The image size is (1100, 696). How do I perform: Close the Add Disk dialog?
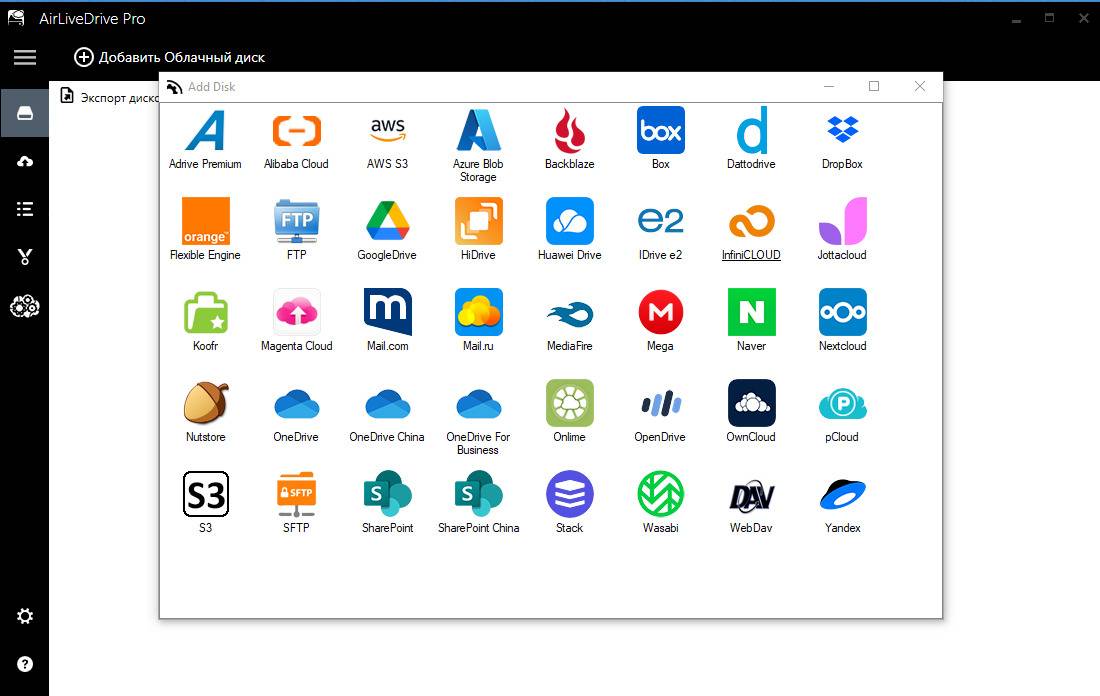(x=920, y=86)
